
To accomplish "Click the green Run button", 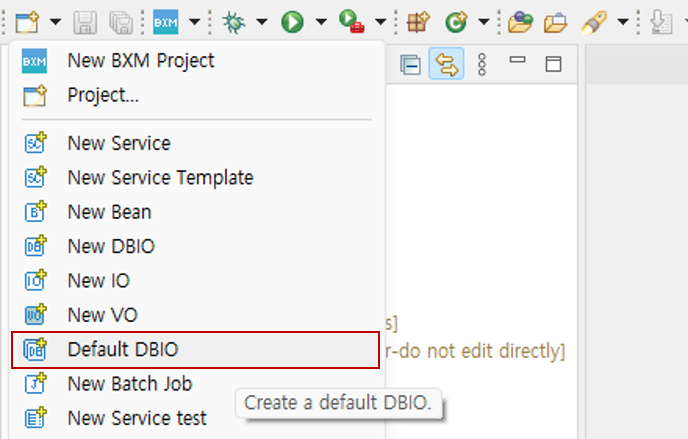I will tap(292, 22).
